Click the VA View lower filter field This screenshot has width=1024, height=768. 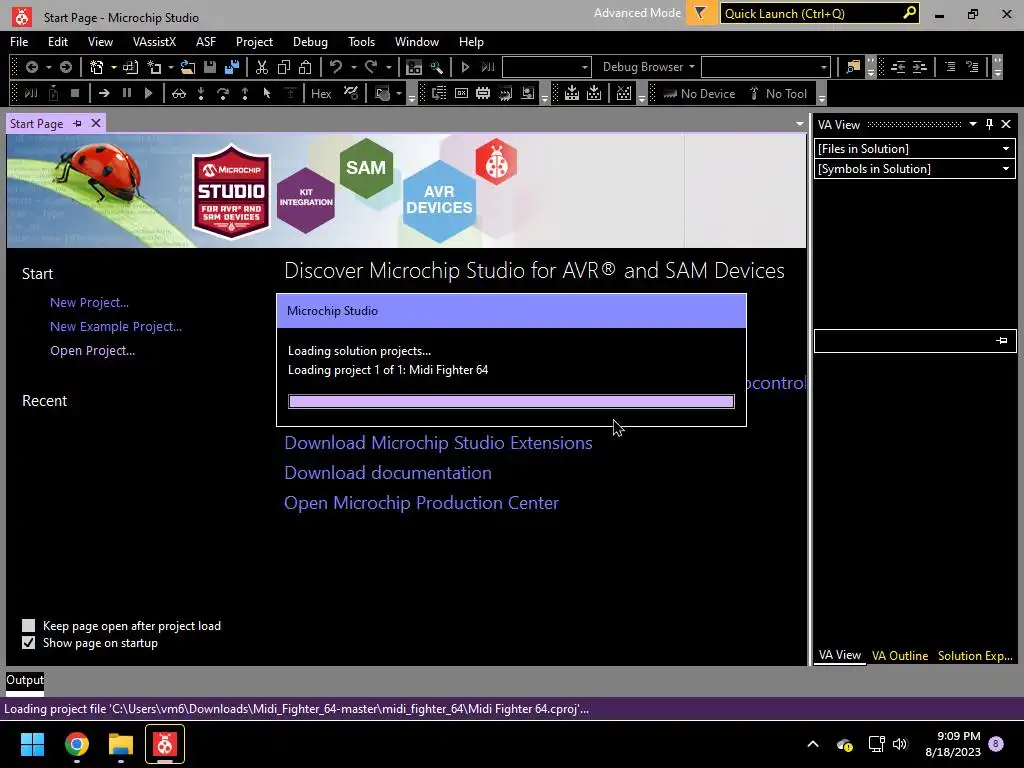coord(915,341)
